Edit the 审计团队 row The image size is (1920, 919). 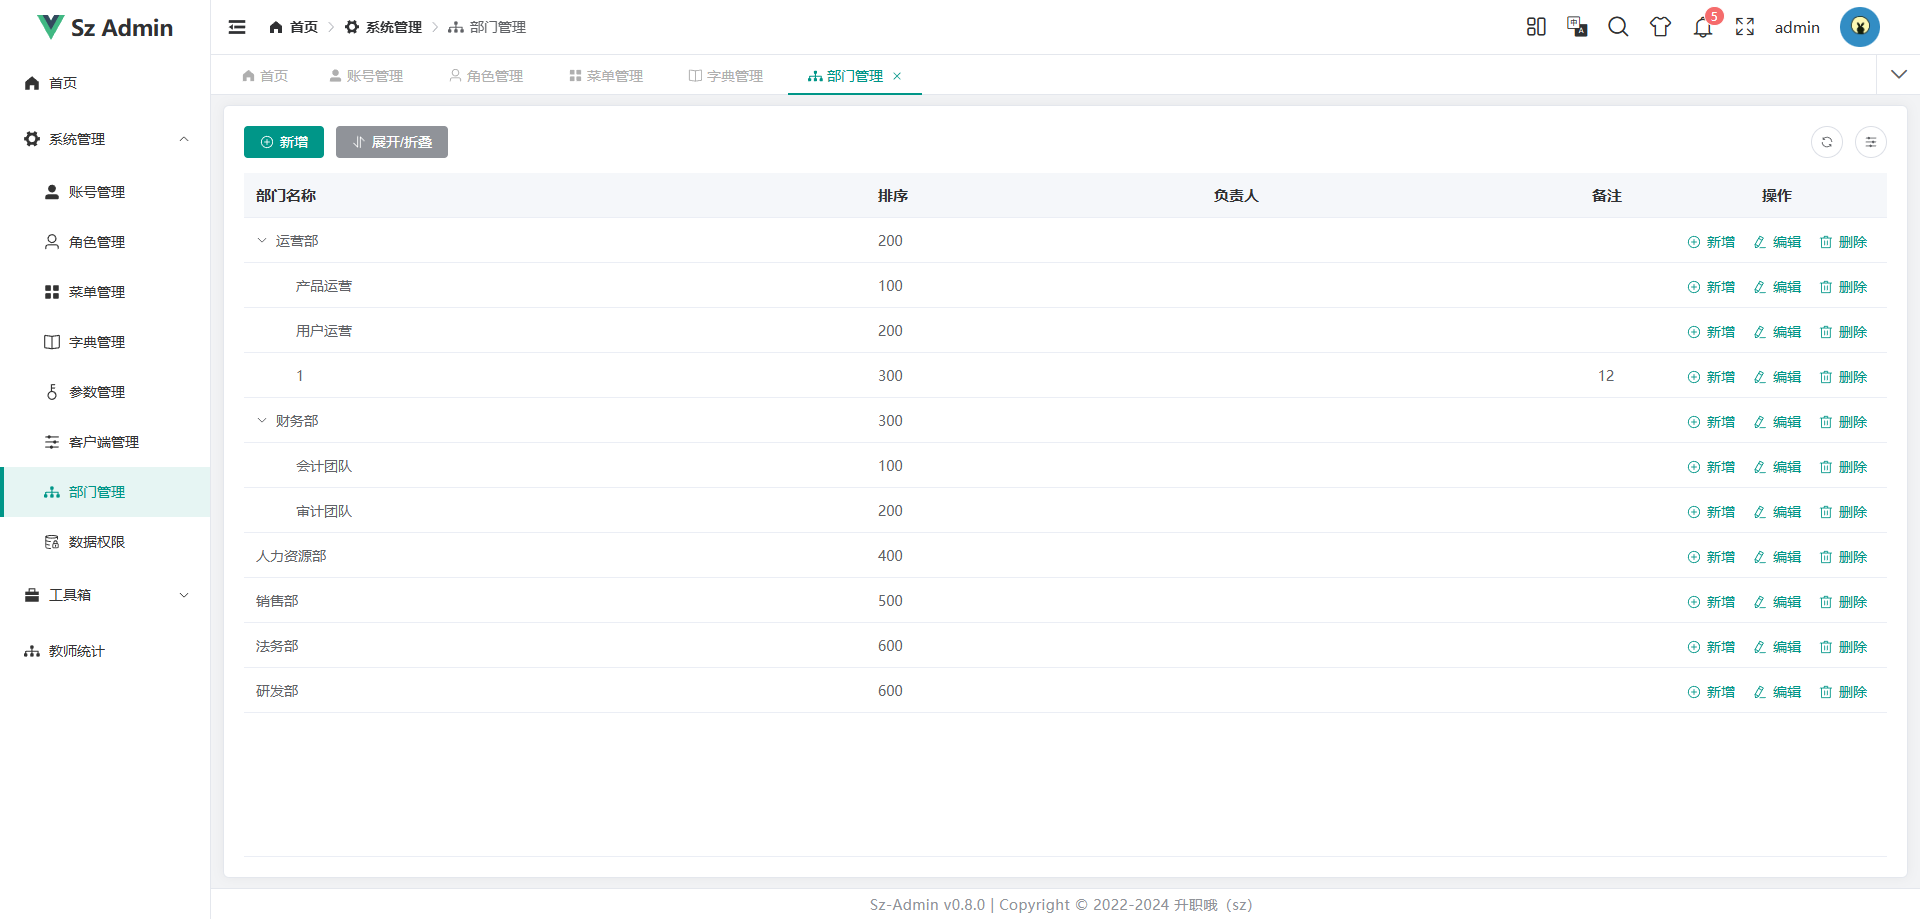tap(1777, 512)
